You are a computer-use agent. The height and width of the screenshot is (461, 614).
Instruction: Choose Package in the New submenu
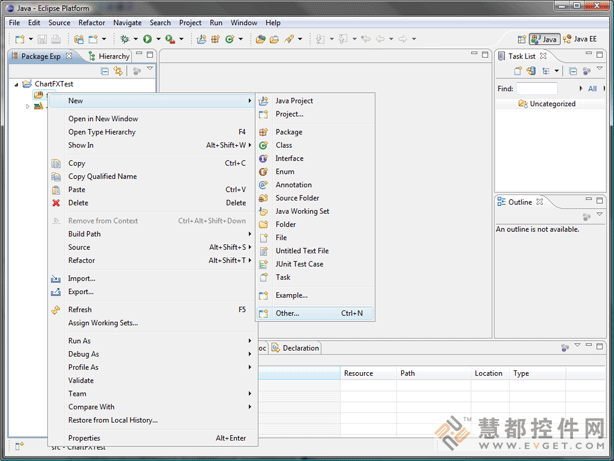315,132
